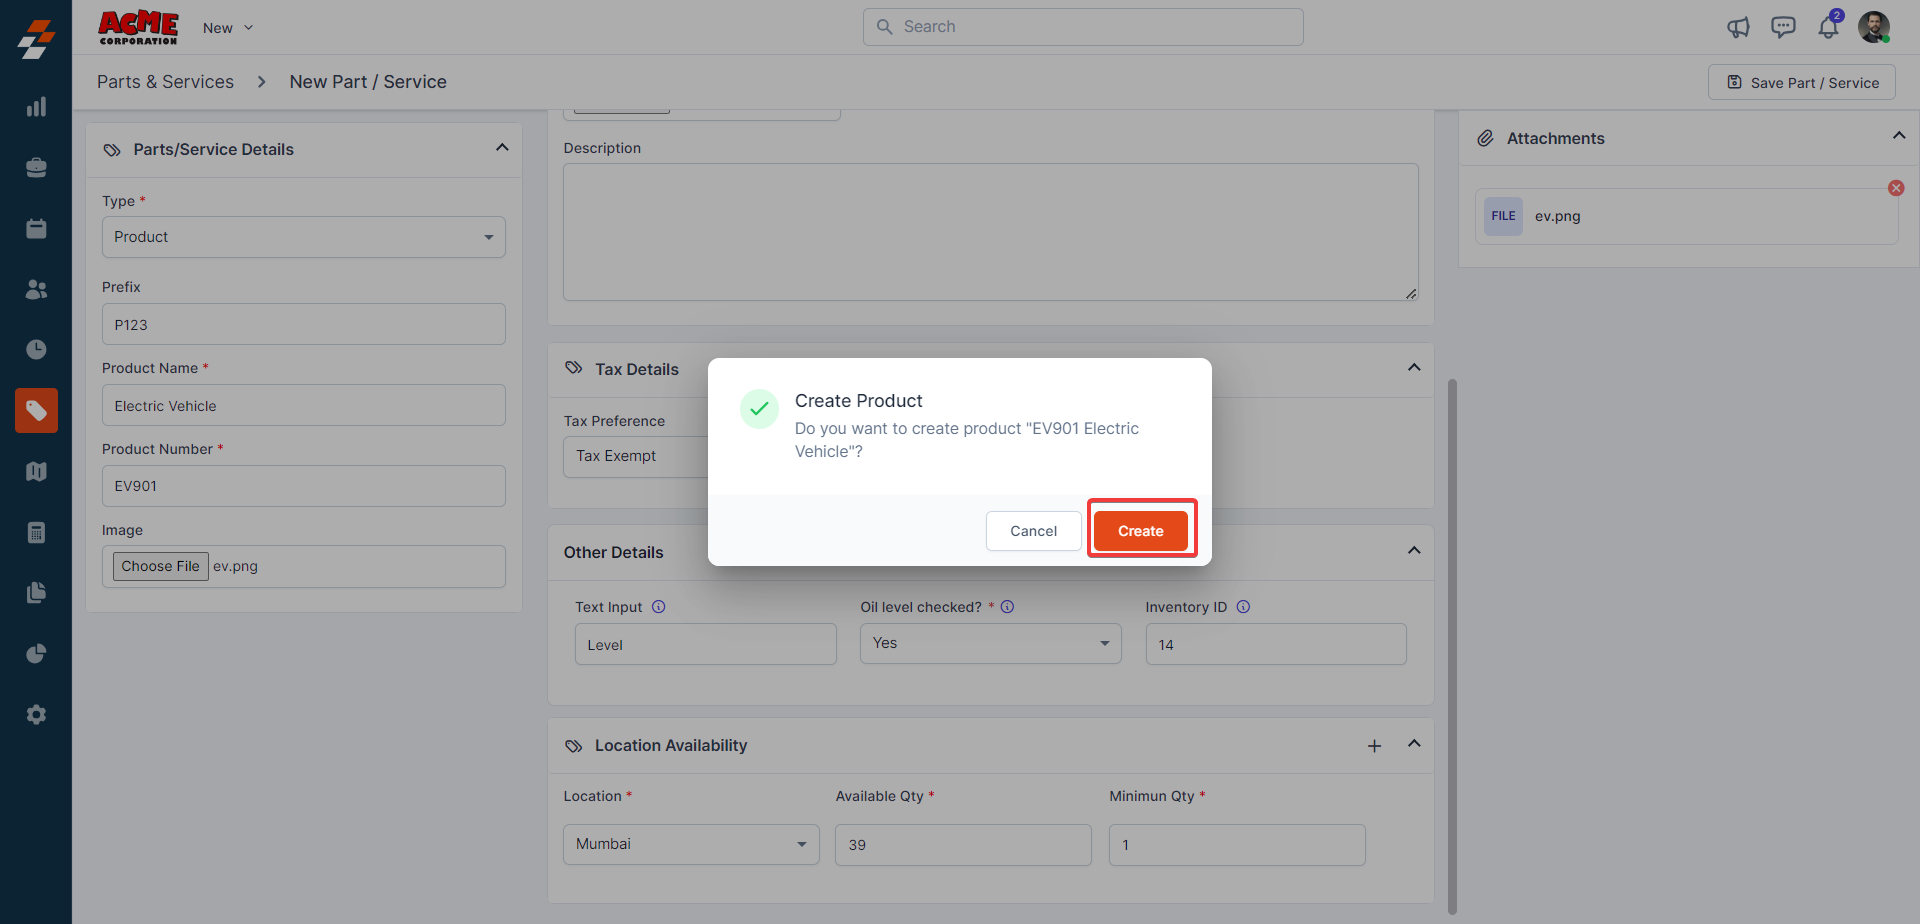Open the Oil level checked dropdown
This screenshot has width=1920, height=924.
pos(990,644)
